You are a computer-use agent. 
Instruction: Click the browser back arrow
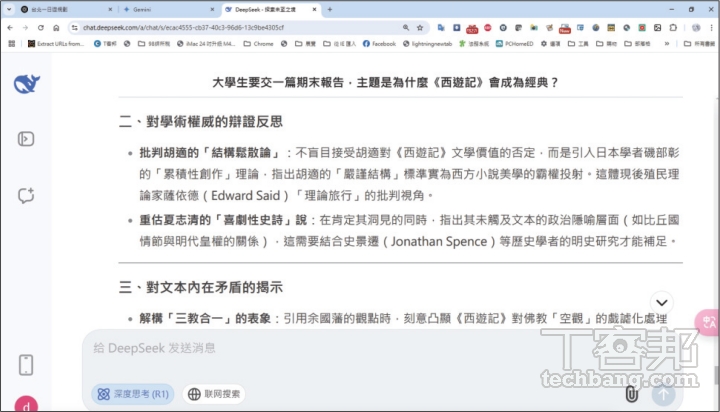click(9, 27)
